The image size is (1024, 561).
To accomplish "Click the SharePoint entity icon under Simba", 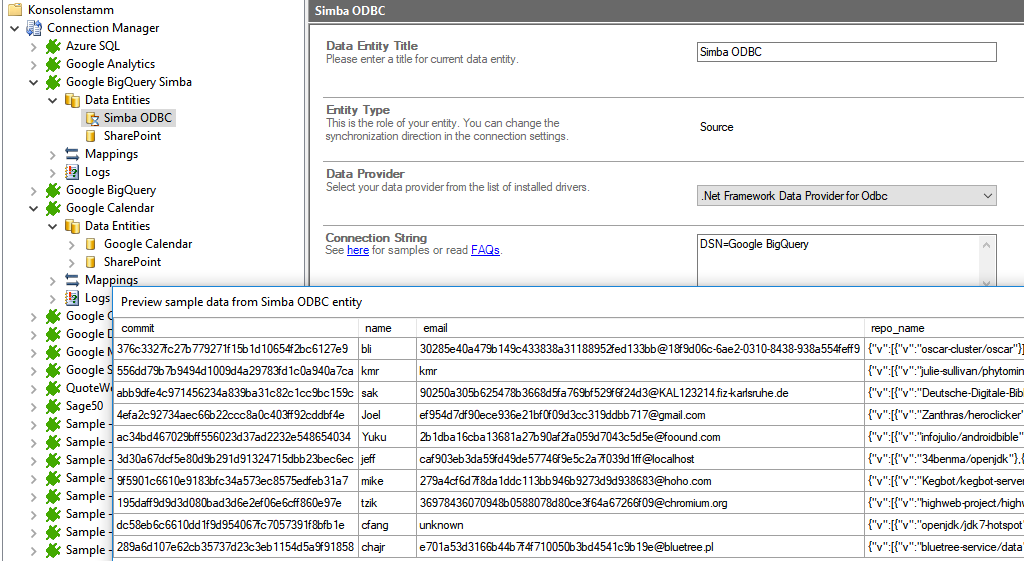I will [91, 136].
